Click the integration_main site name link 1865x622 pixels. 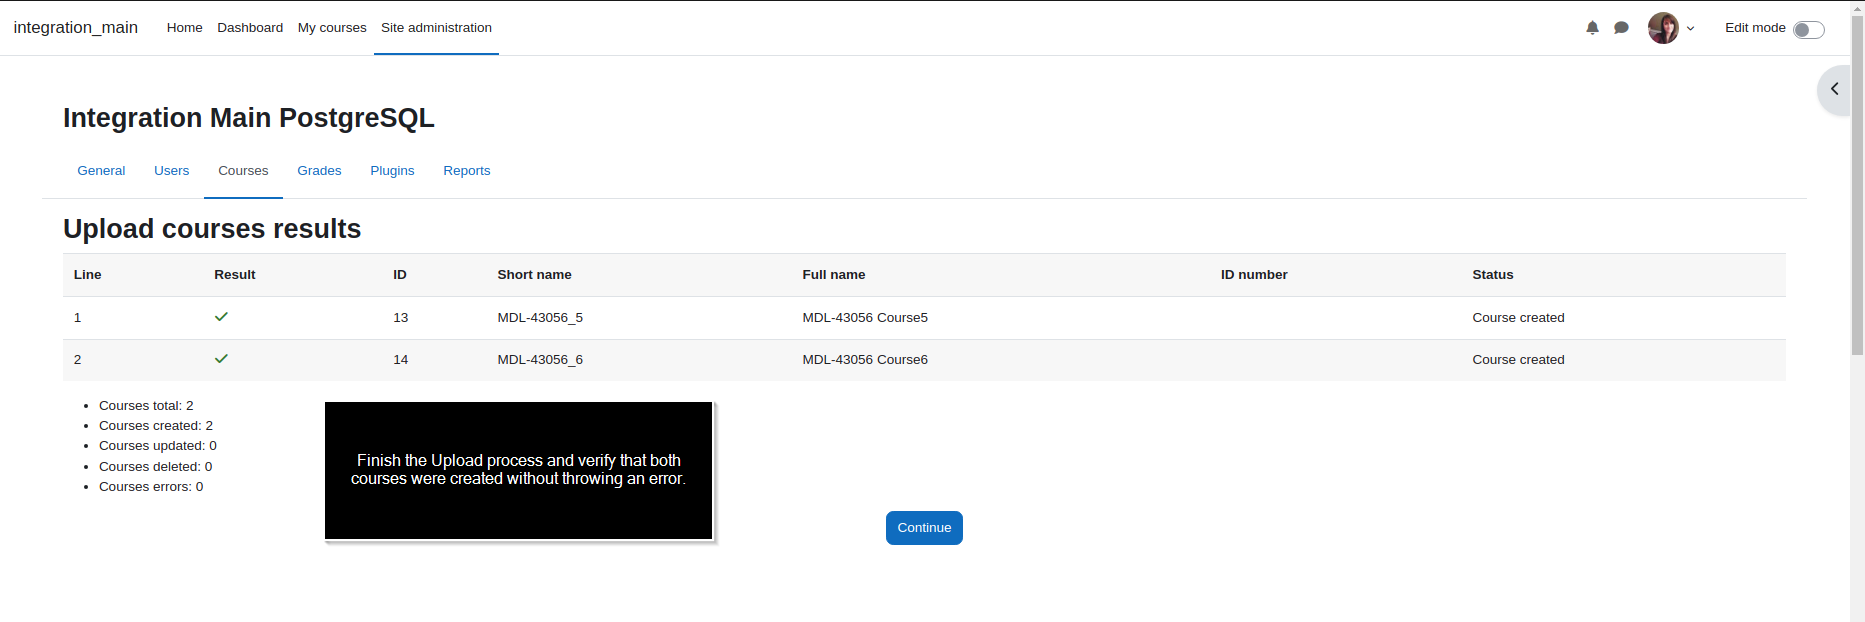(x=76, y=28)
